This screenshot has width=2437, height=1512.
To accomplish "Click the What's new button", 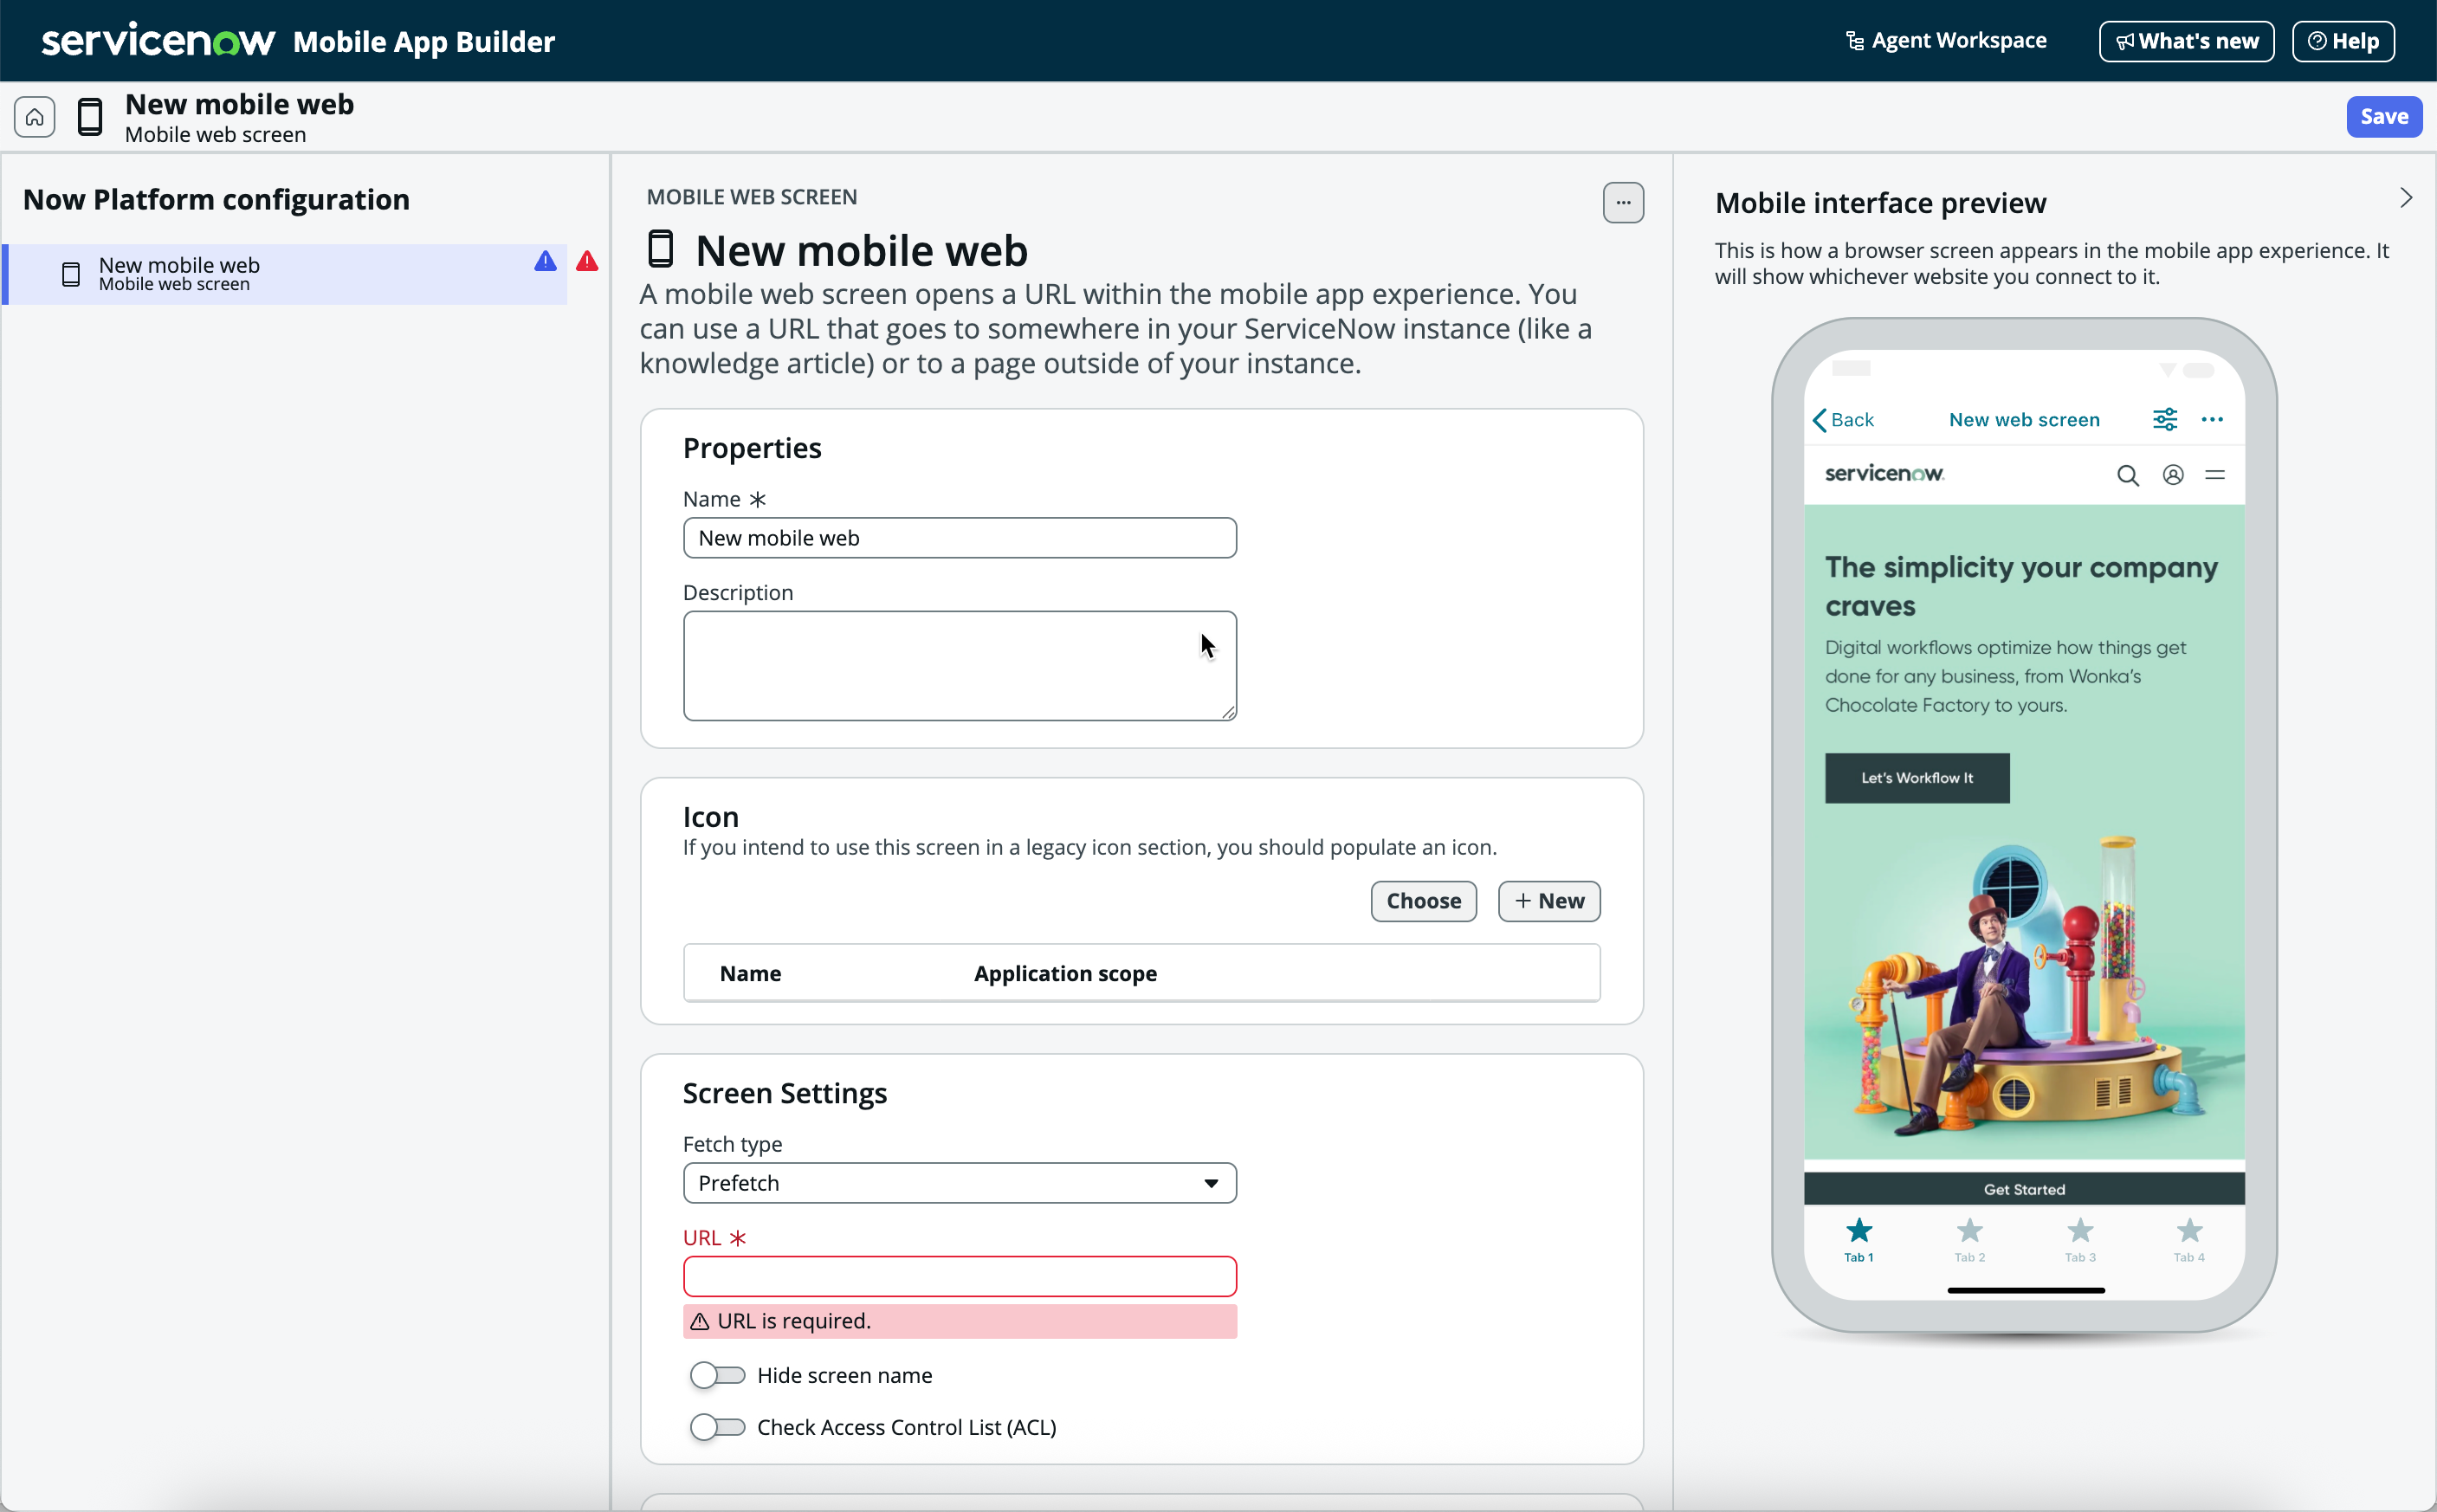I will (x=2186, y=41).
